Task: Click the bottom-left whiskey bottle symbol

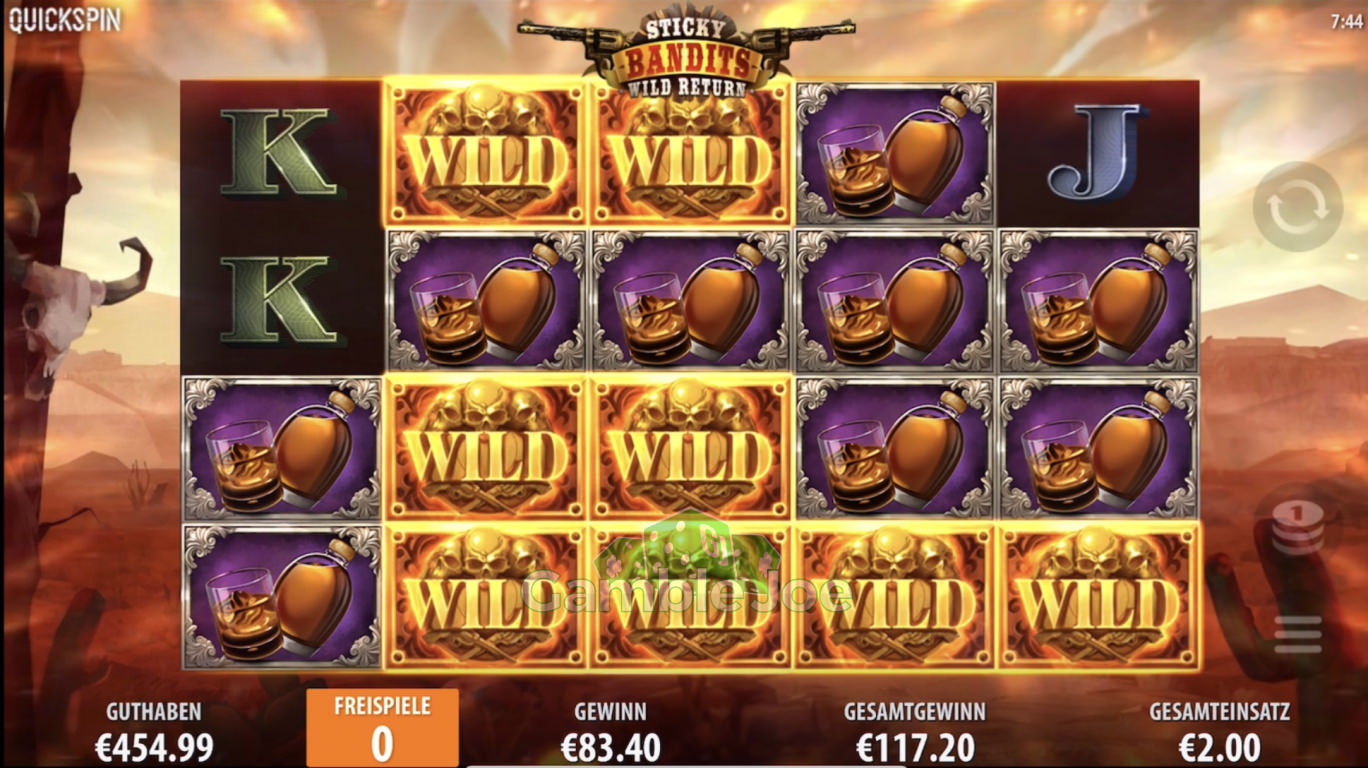Action: click(x=282, y=597)
